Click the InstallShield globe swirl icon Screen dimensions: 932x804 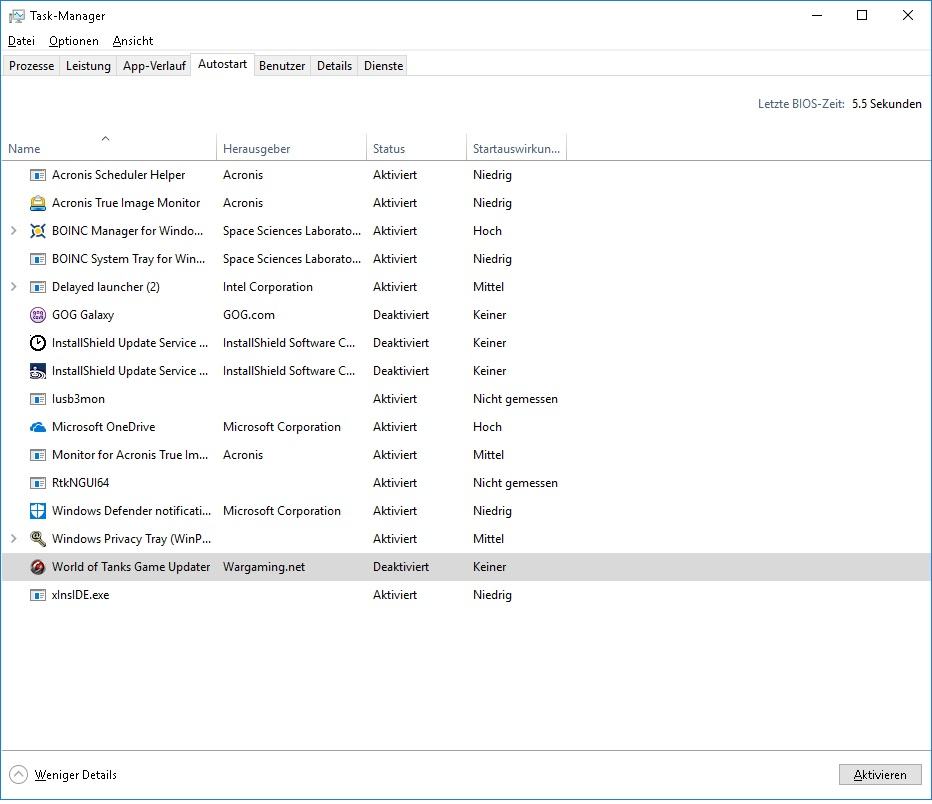tap(37, 371)
